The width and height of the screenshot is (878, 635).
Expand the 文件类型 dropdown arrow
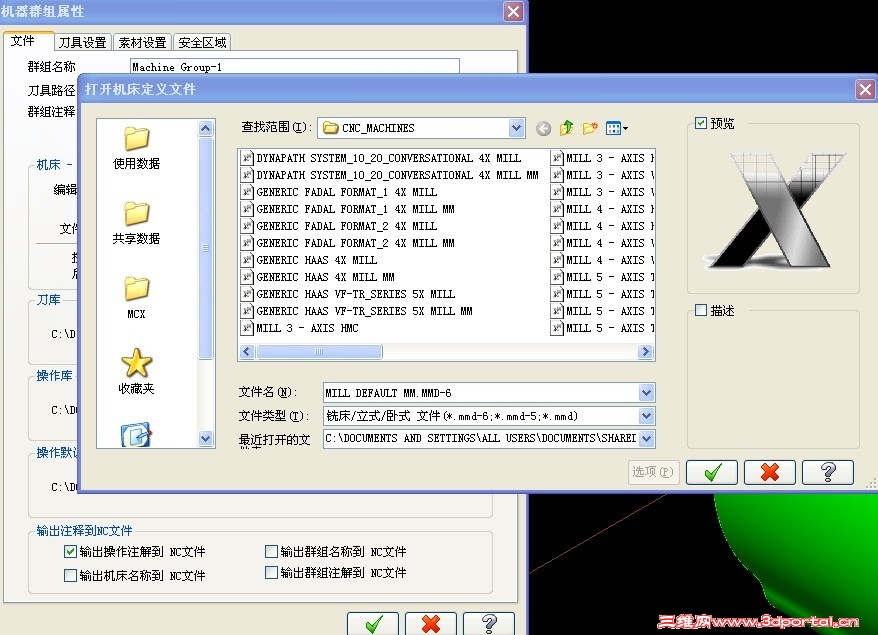pos(646,416)
